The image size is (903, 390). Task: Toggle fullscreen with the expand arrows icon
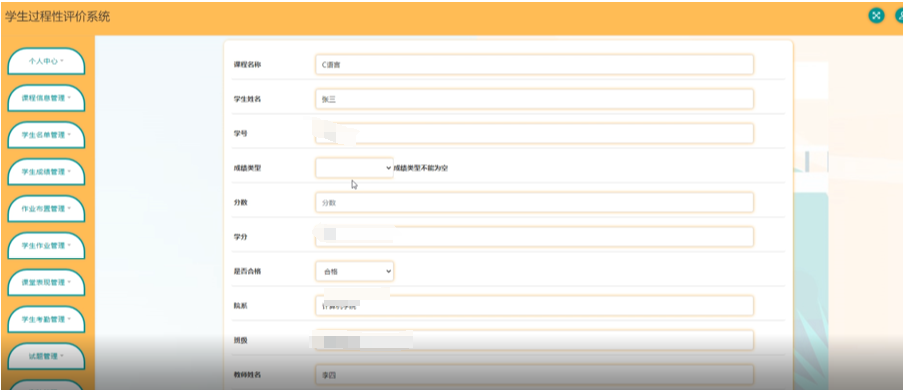pos(876,16)
